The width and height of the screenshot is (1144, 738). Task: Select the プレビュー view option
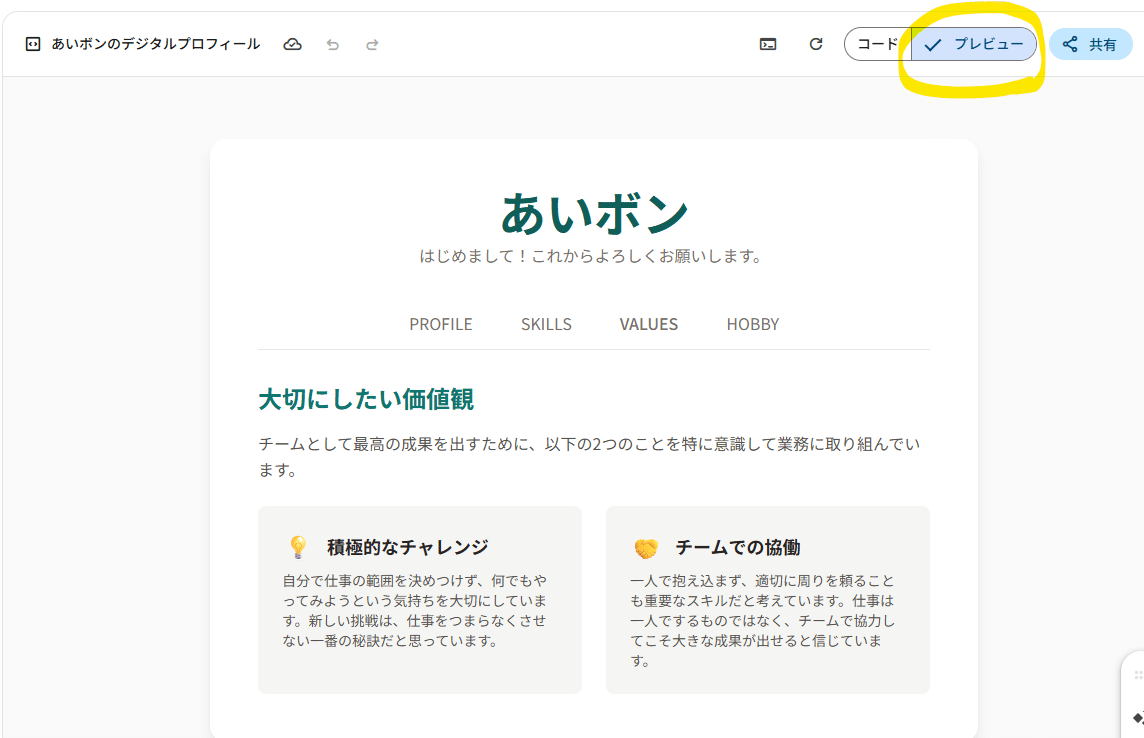click(x=975, y=44)
